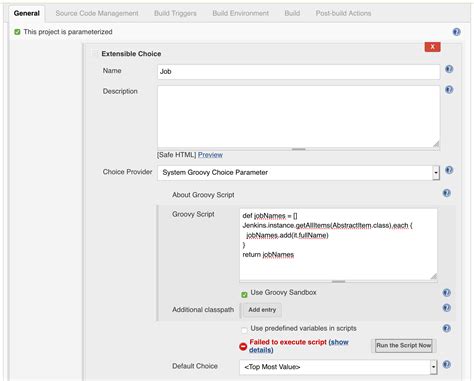
Task: Click into the Name field containing Job
Action: click(298, 72)
